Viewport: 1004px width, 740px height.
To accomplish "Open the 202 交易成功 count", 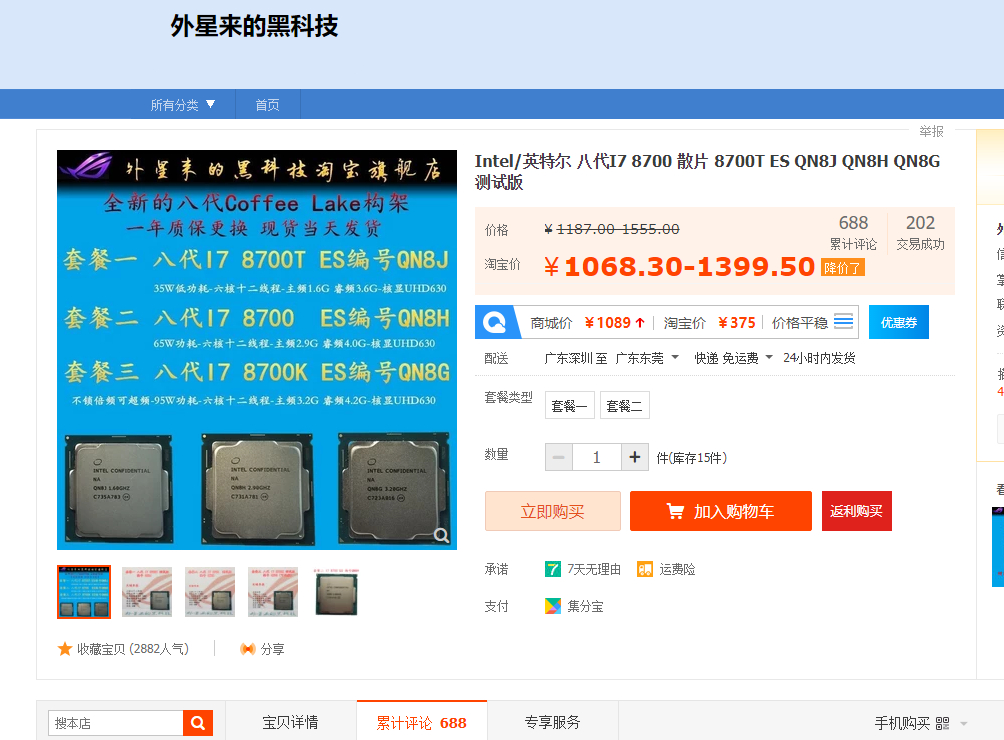I will 920,232.
